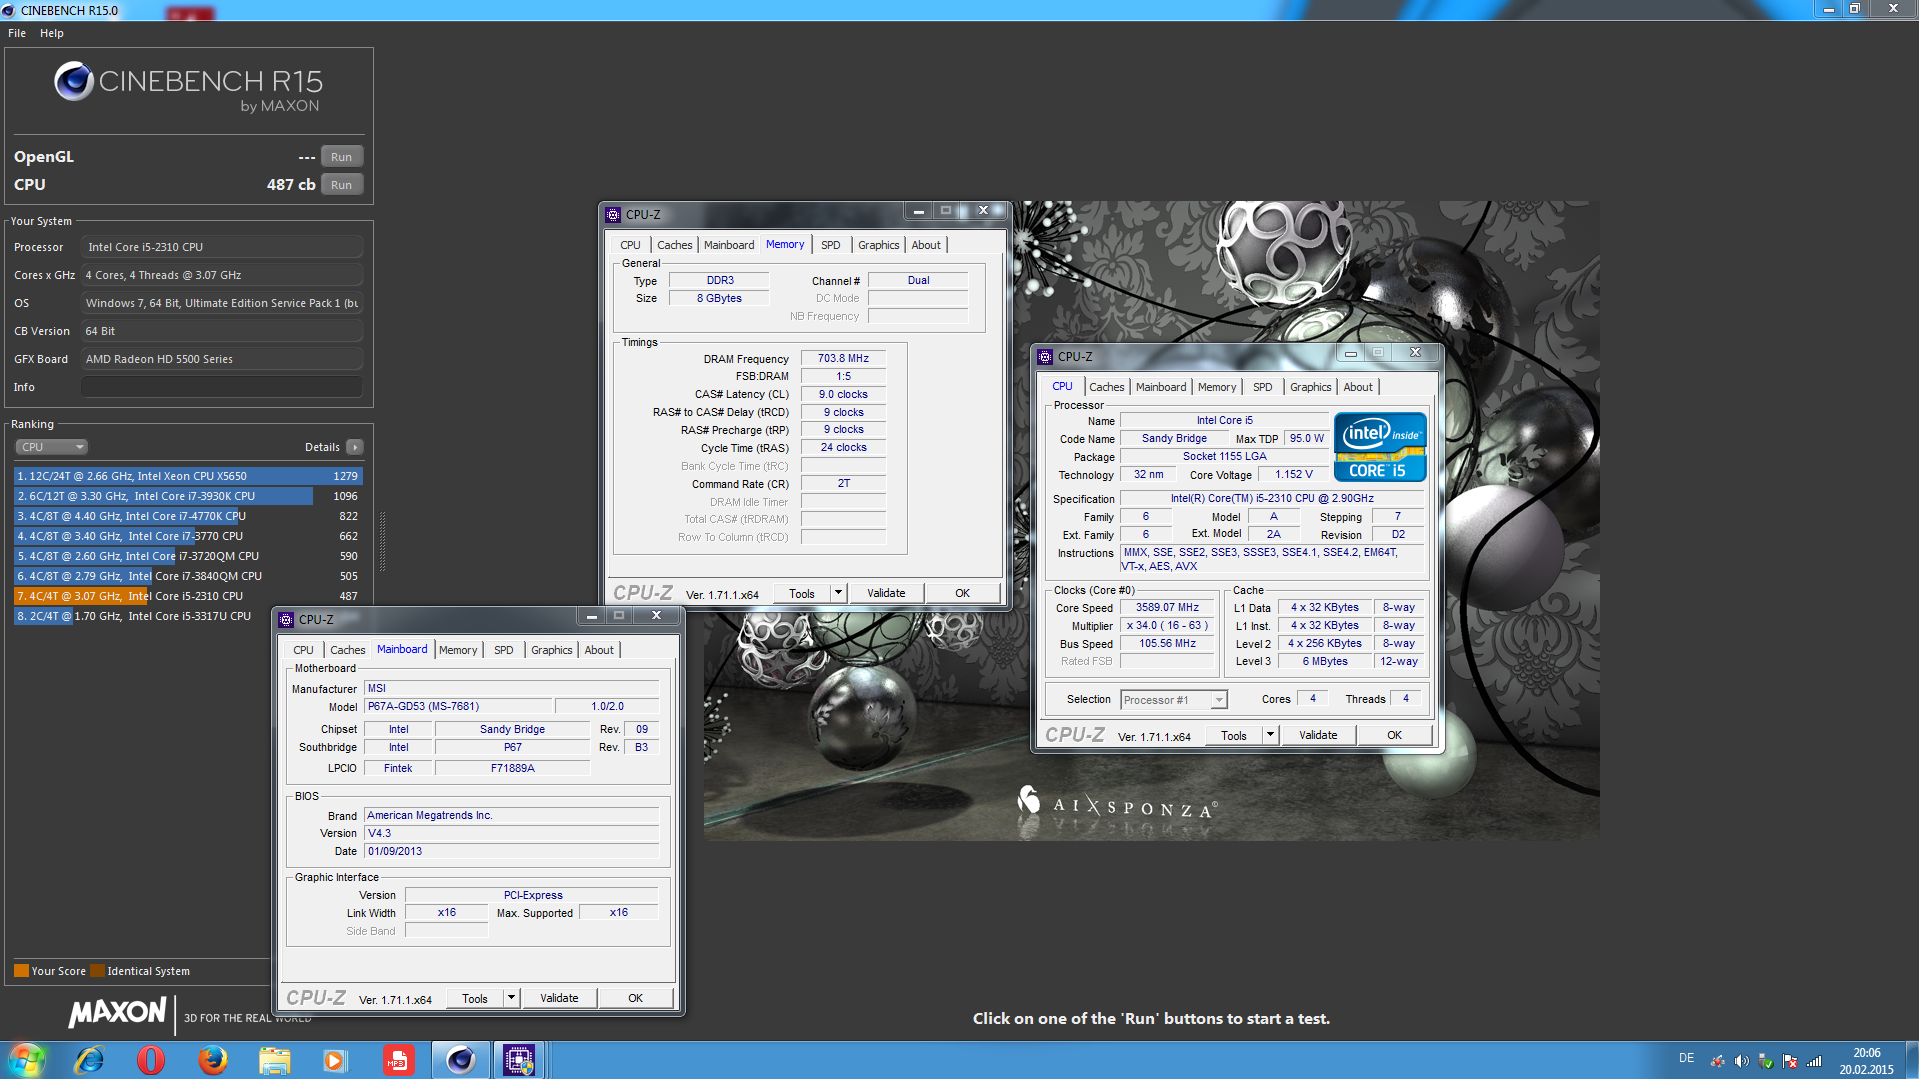Click the Show Desktop strip at taskbar end
Screen dimensions: 1919x1079
1912,1060
